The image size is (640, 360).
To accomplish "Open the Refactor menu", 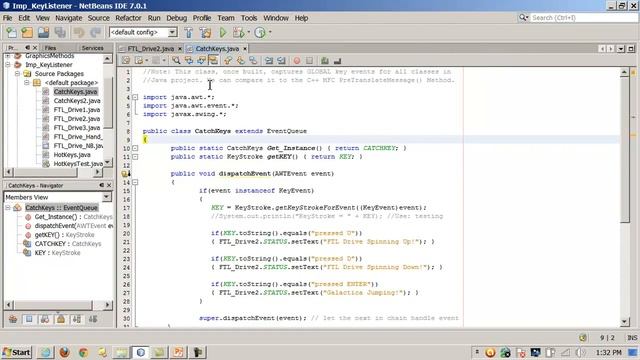I will point(128,18).
